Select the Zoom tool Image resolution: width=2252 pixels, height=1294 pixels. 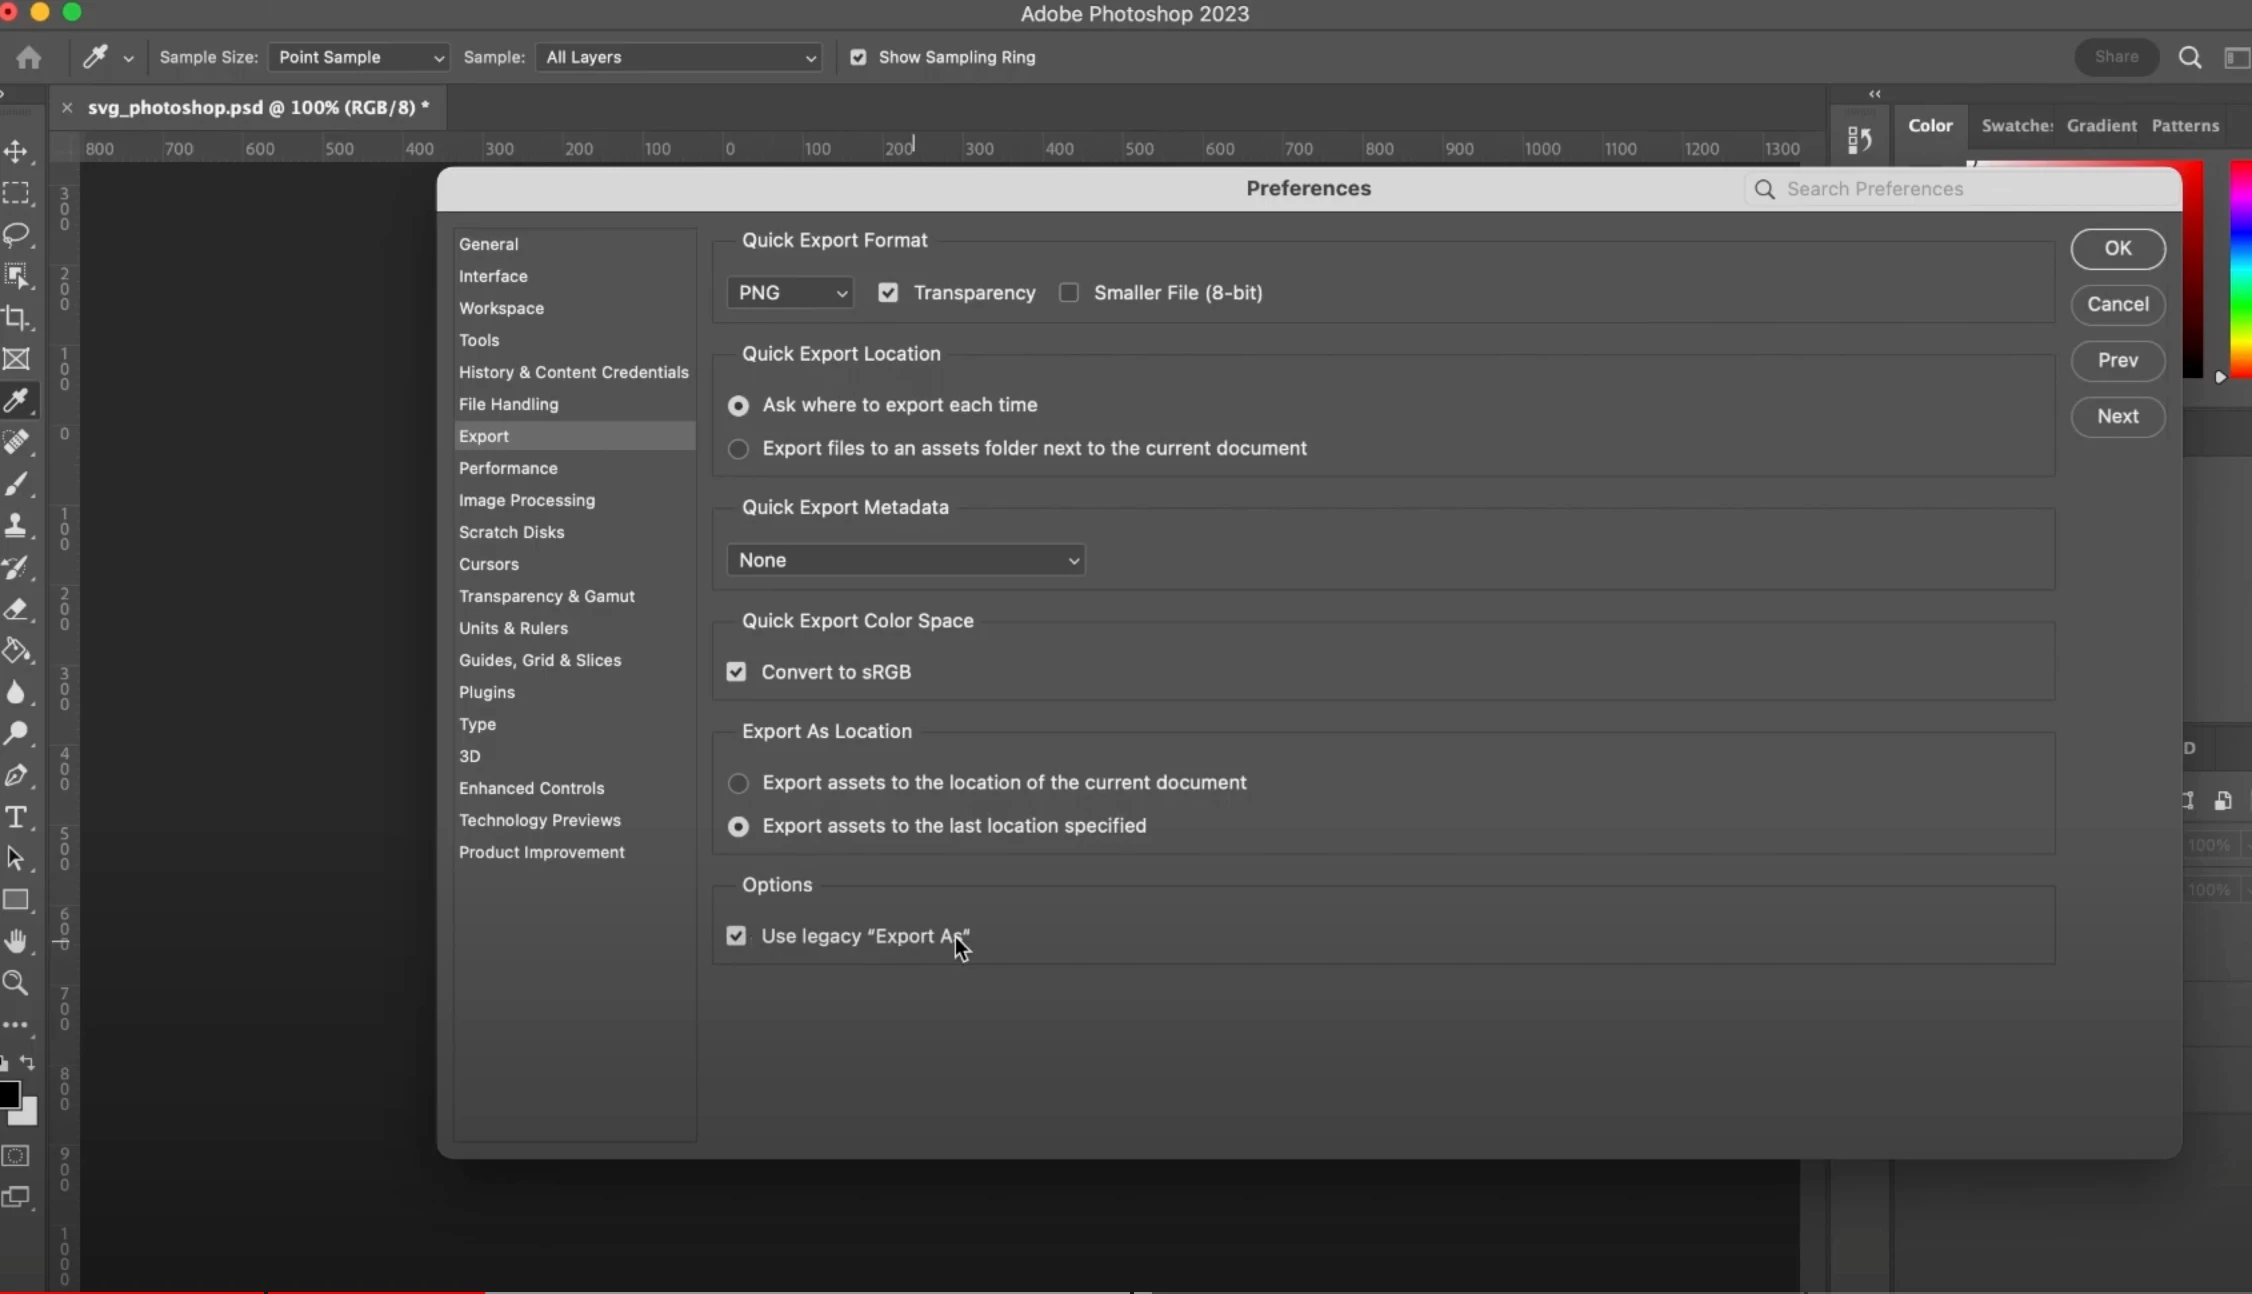point(16,983)
